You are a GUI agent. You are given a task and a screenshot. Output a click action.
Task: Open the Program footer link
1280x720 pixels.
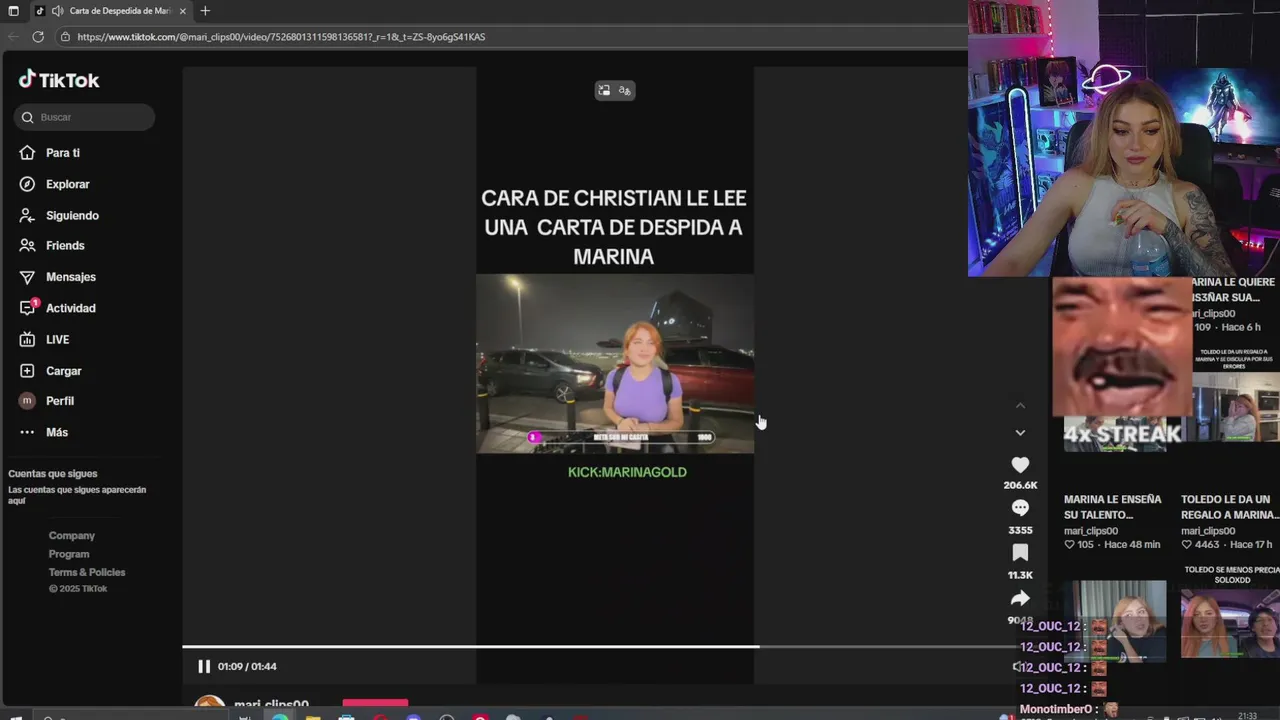pos(69,554)
